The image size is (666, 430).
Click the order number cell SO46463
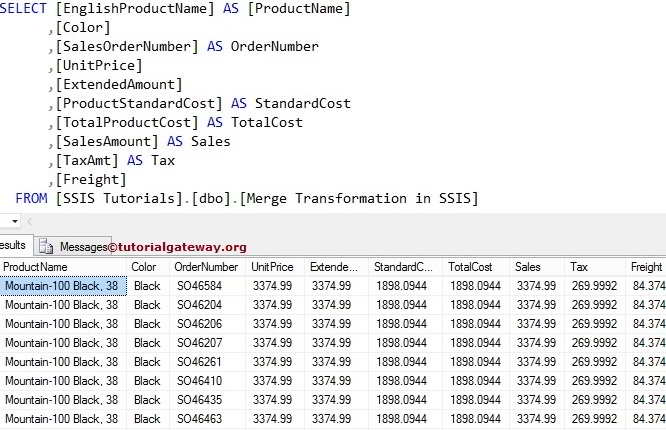pyautogui.click(x=199, y=419)
